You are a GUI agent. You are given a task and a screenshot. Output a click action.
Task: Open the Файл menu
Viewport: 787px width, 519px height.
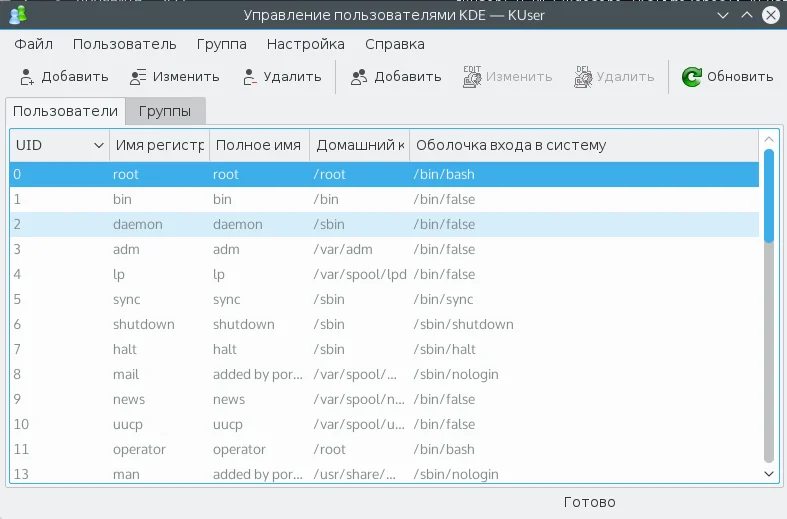coord(34,44)
